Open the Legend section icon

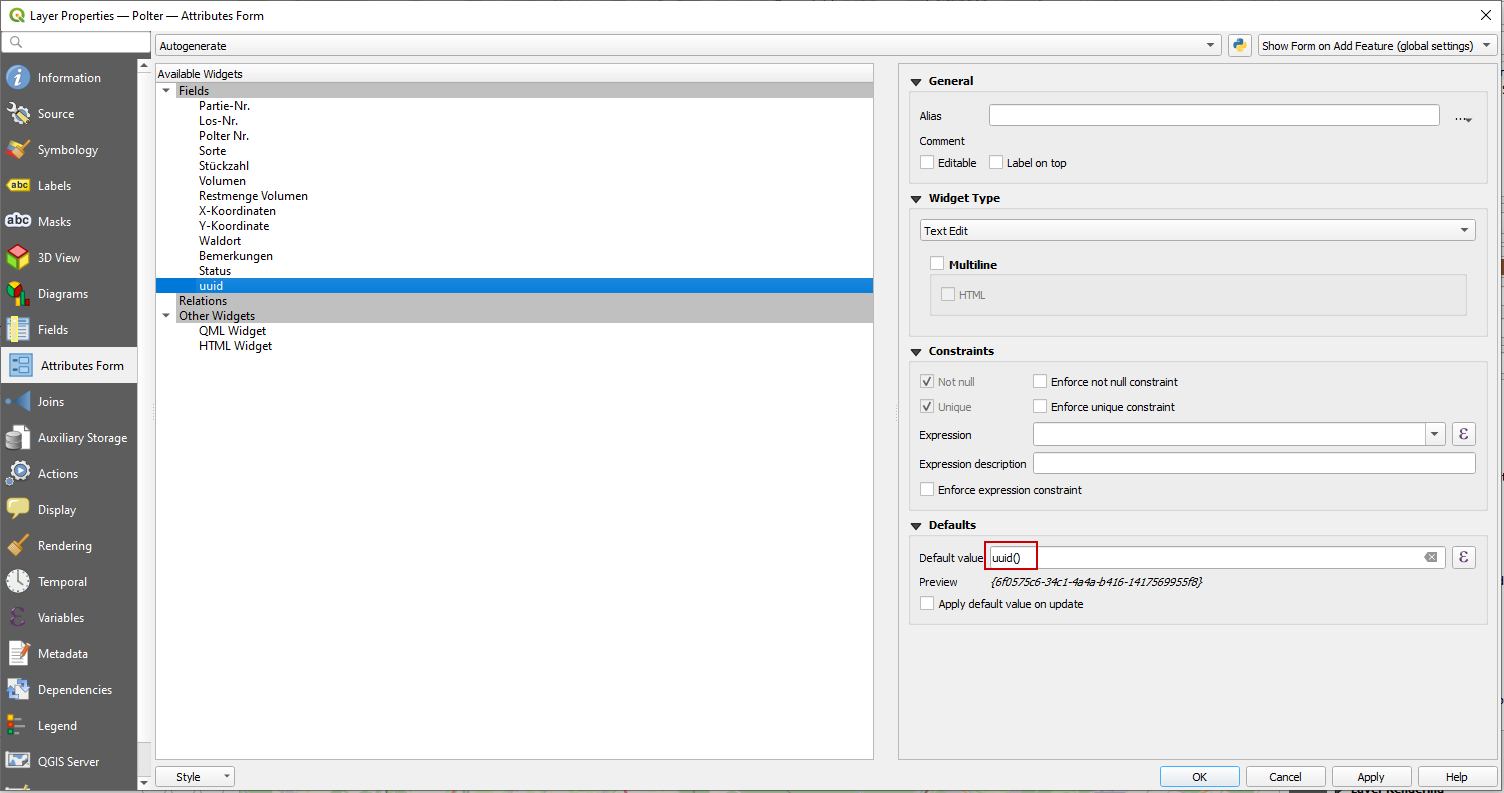click(x=18, y=726)
